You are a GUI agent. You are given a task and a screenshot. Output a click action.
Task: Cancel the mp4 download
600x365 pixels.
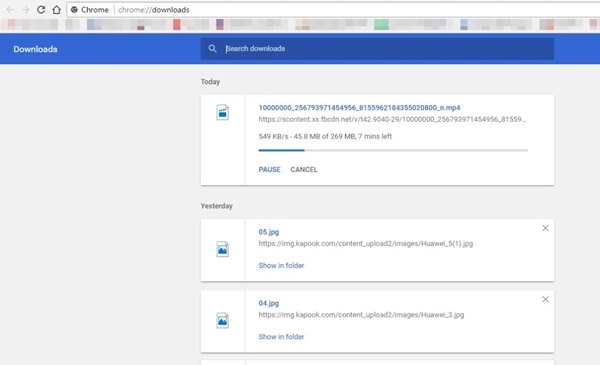pyautogui.click(x=304, y=169)
